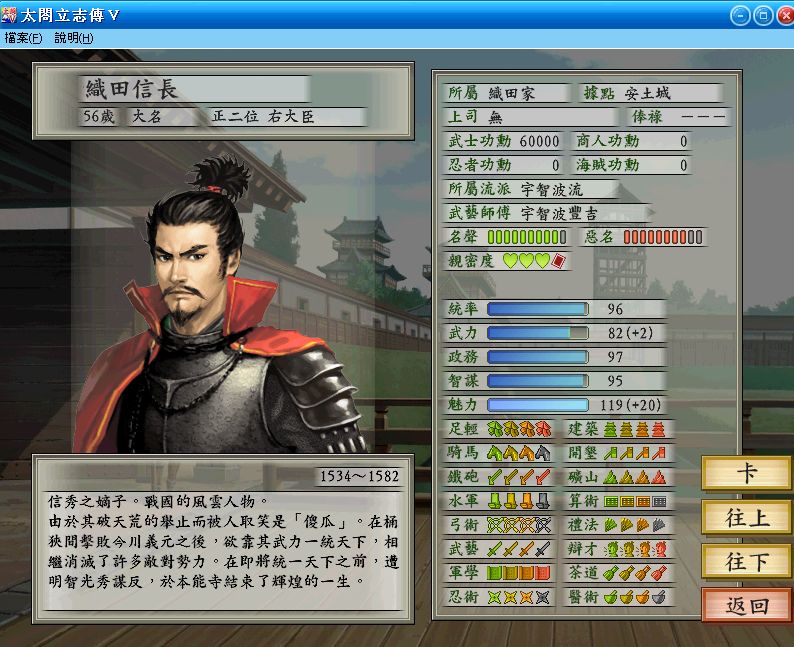Click the 騎馬 horse skill icons
This screenshot has width=794, height=647.
[x=519, y=453]
